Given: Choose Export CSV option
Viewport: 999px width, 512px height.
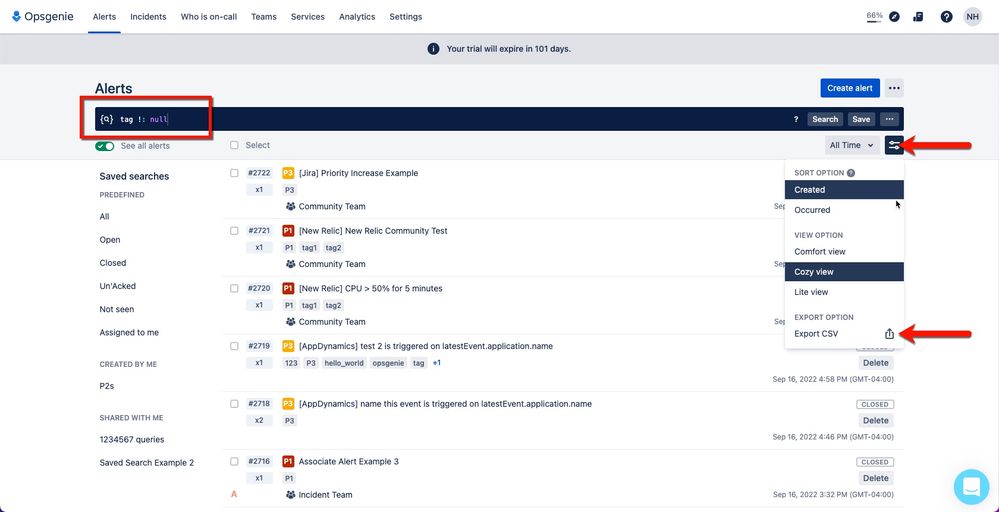Looking at the screenshot, I should [x=844, y=334].
